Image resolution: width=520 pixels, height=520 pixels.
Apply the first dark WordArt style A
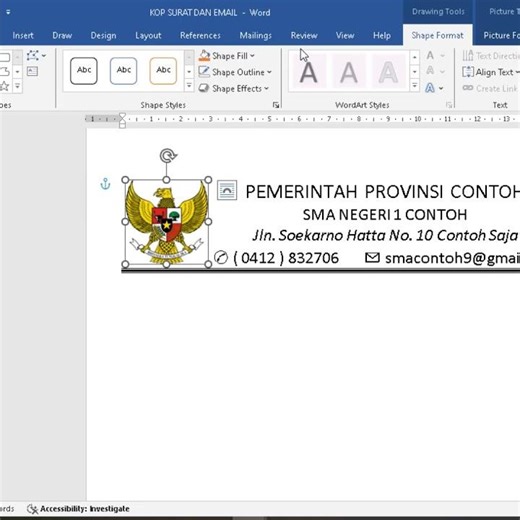coord(308,72)
